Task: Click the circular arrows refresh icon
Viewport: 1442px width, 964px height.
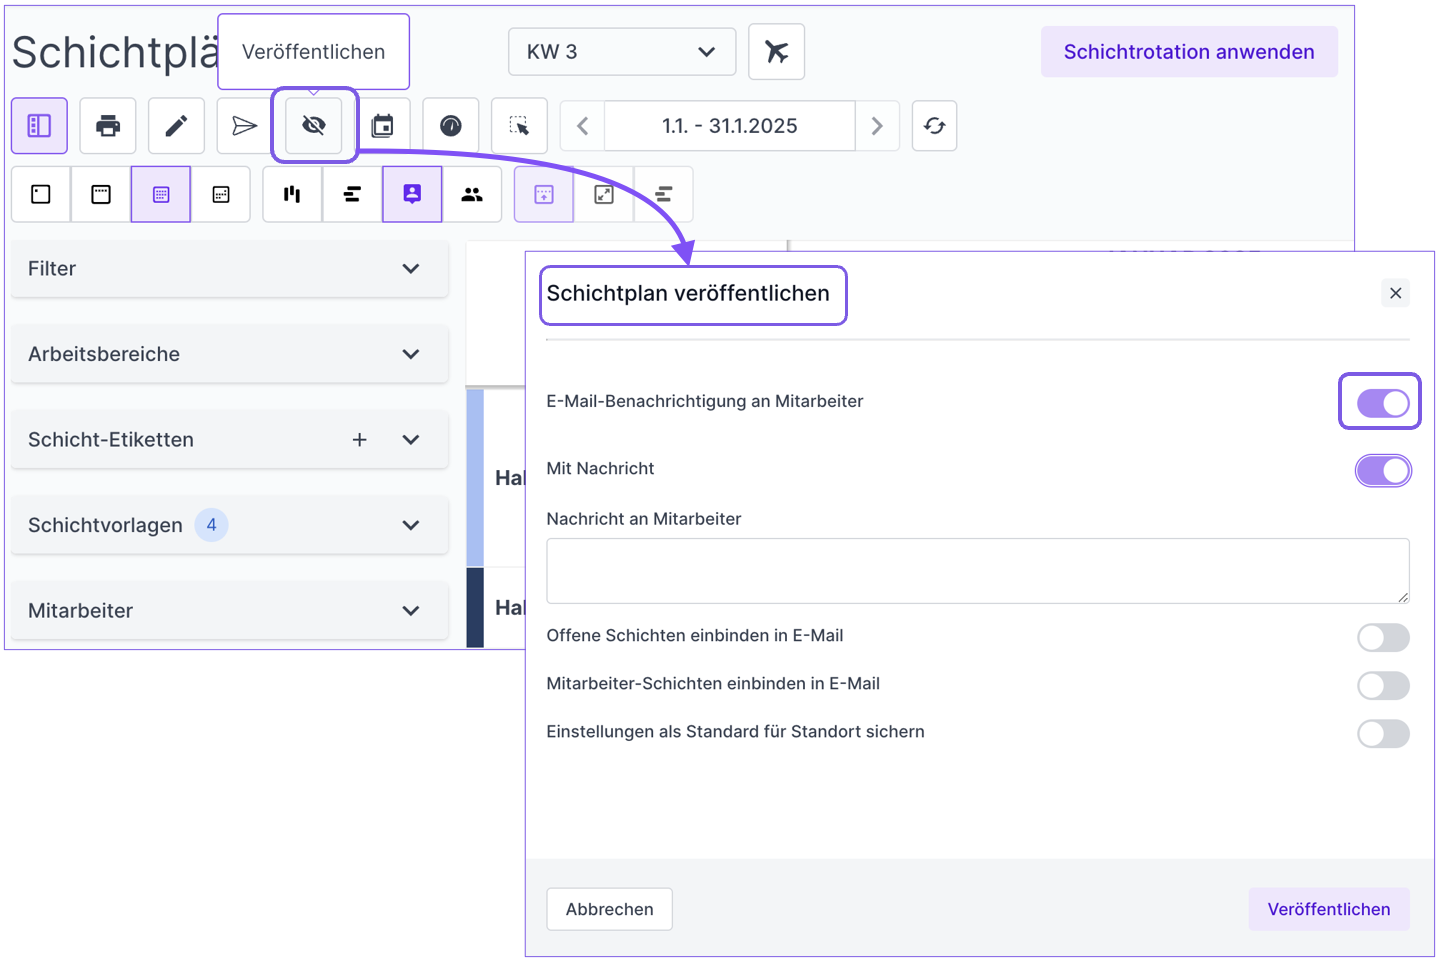Action: pos(934,126)
